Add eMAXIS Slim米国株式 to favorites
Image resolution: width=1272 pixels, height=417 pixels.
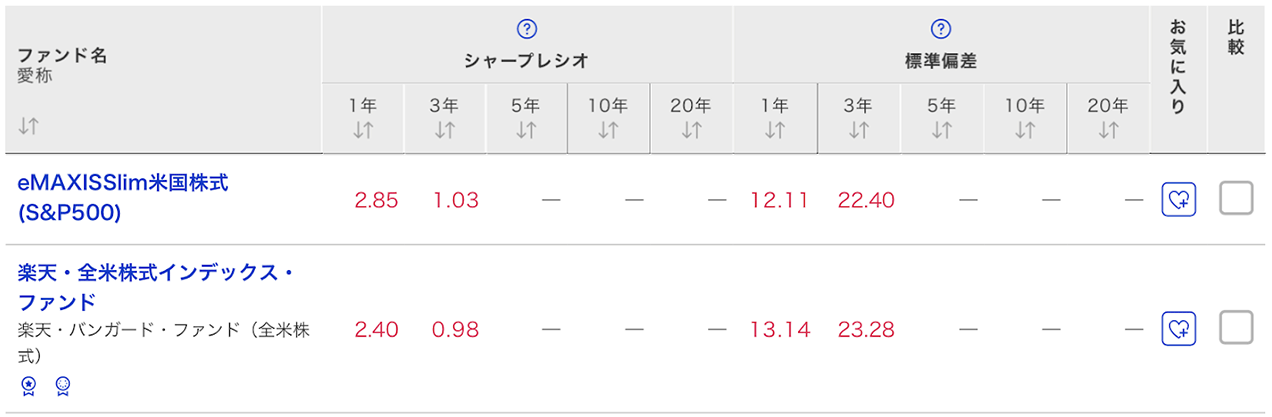(x=1178, y=200)
